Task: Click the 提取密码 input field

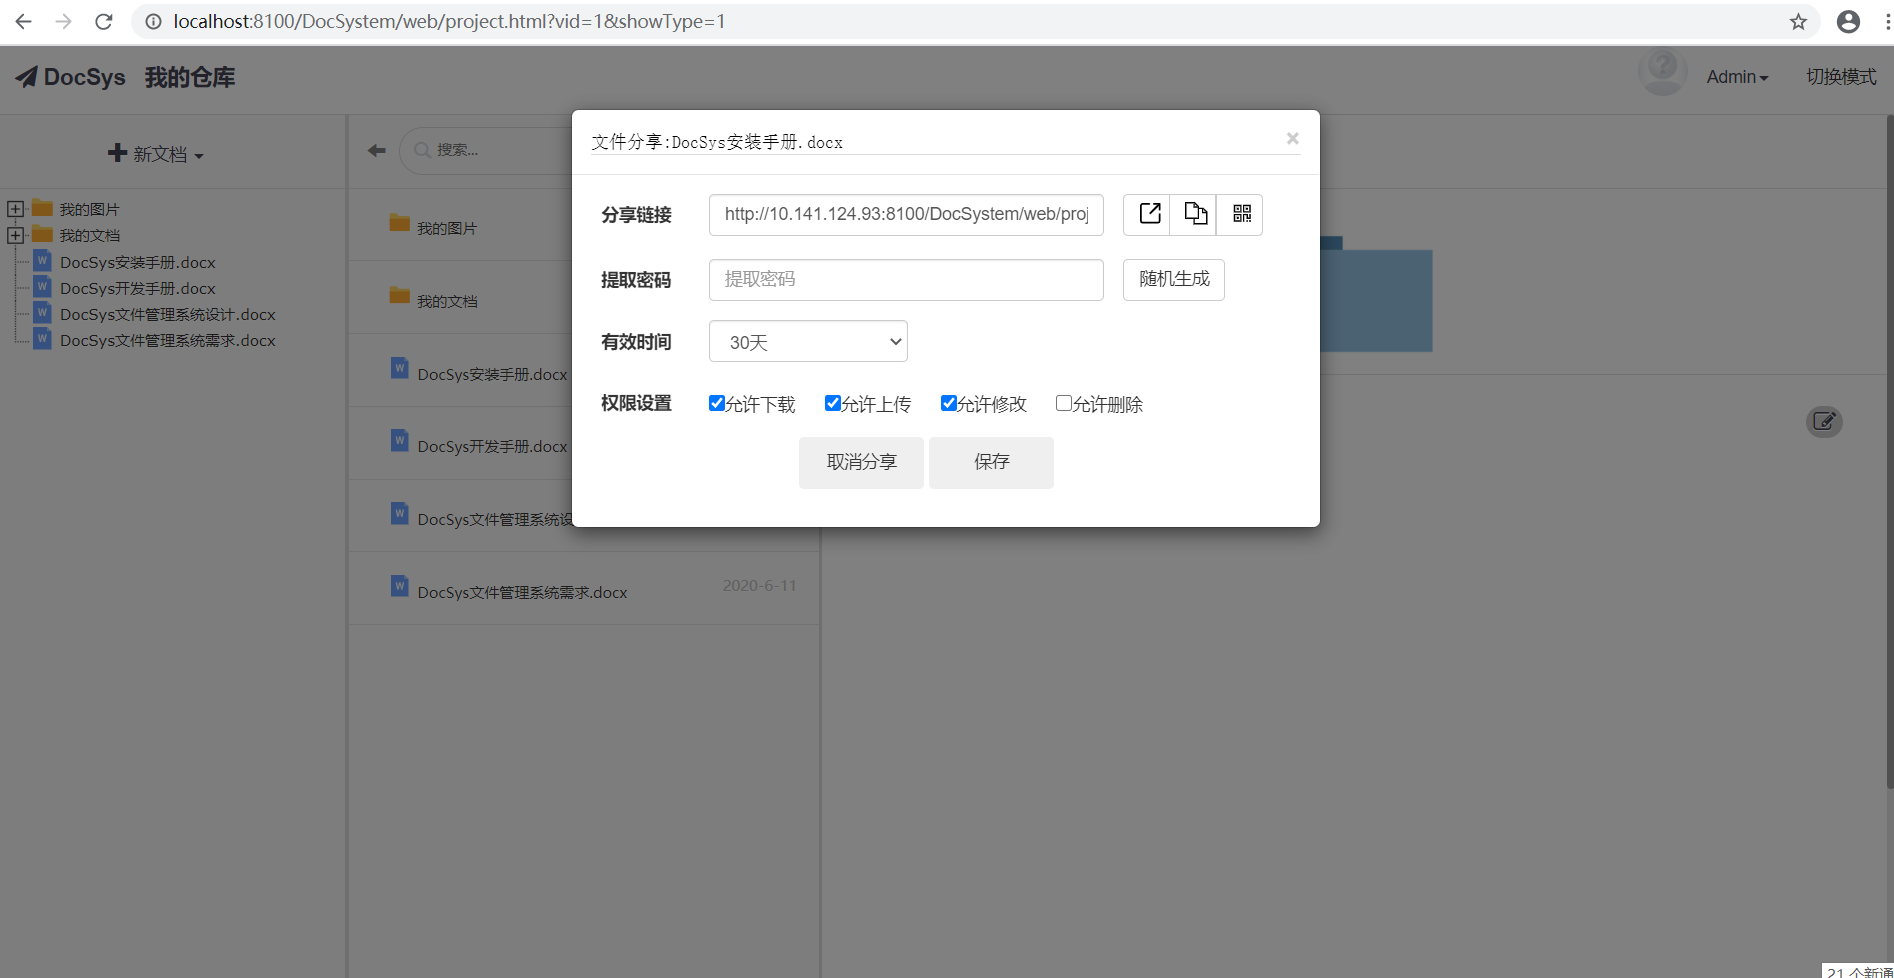Action: pyautogui.click(x=905, y=279)
